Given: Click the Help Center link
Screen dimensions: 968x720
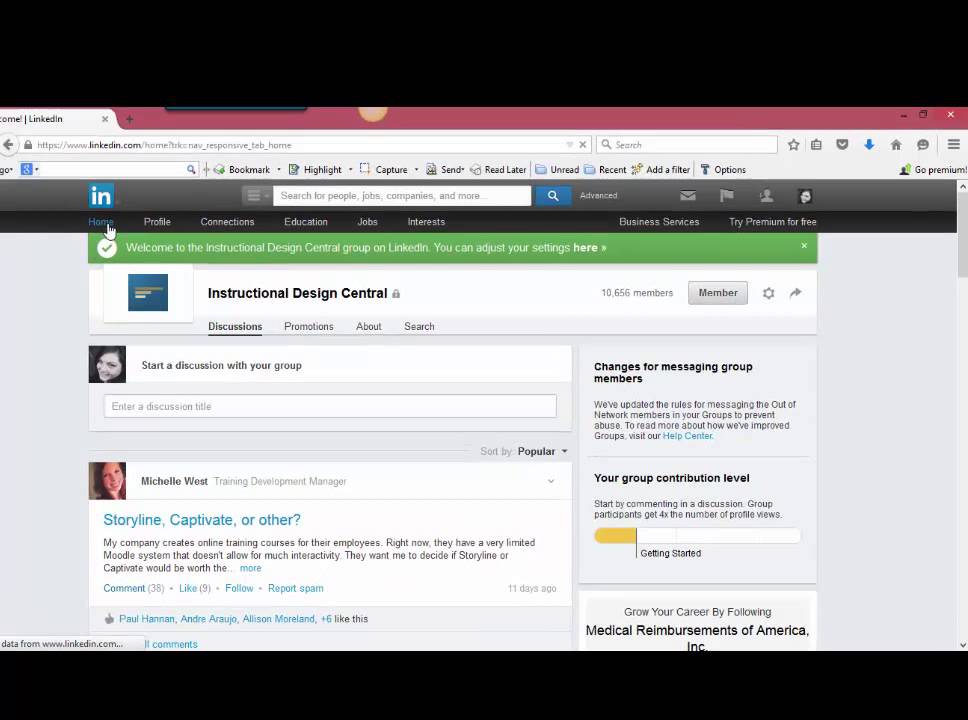Looking at the screenshot, I should coord(688,436).
